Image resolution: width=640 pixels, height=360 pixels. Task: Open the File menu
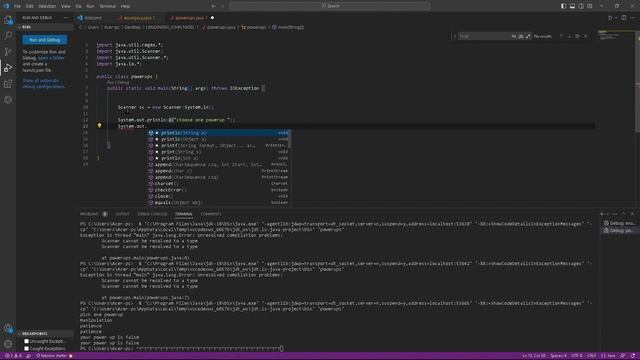17,6
